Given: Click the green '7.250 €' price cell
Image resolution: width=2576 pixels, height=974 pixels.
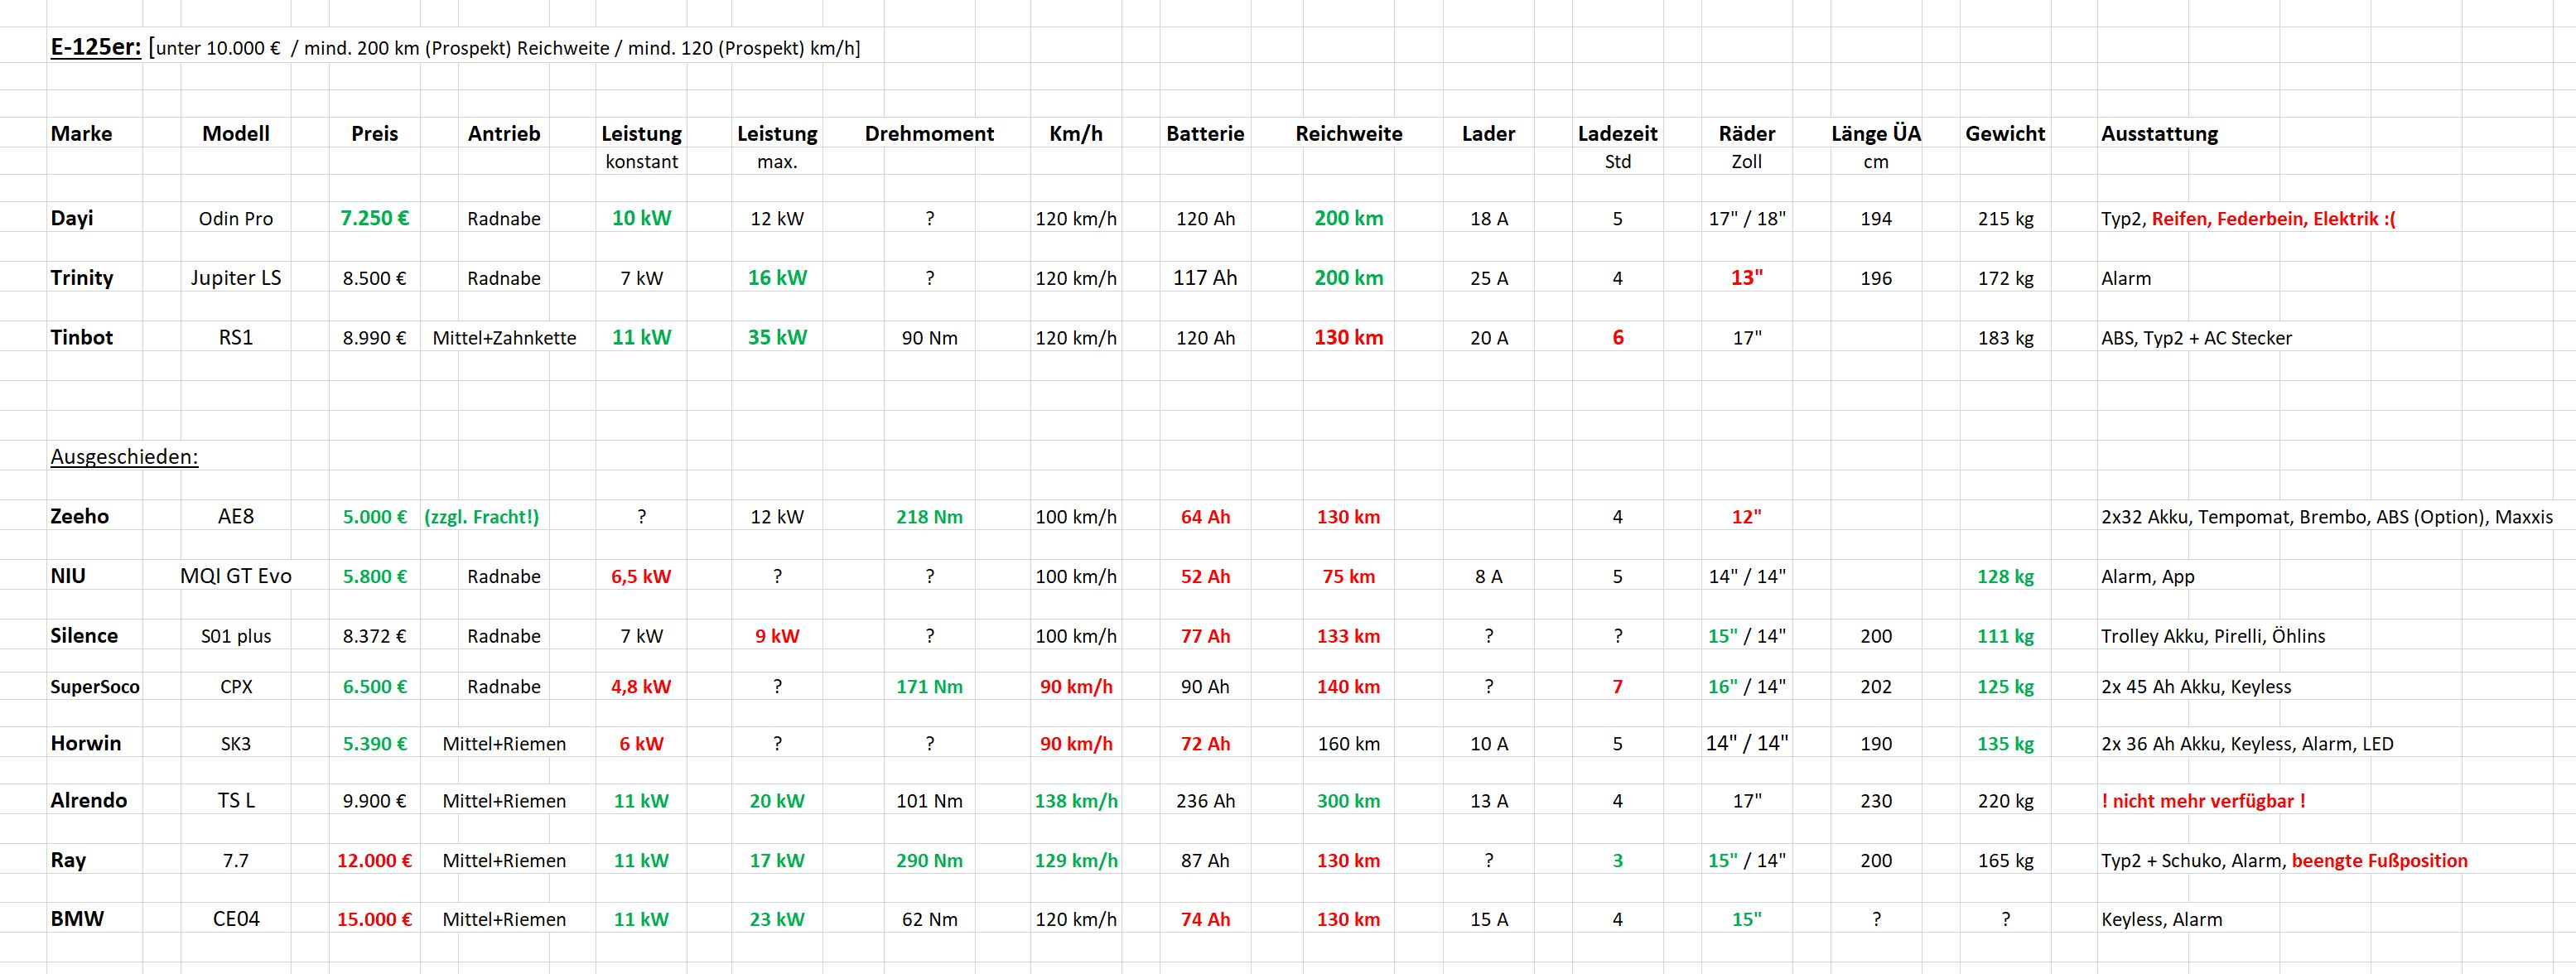Looking at the screenshot, I should [x=374, y=218].
